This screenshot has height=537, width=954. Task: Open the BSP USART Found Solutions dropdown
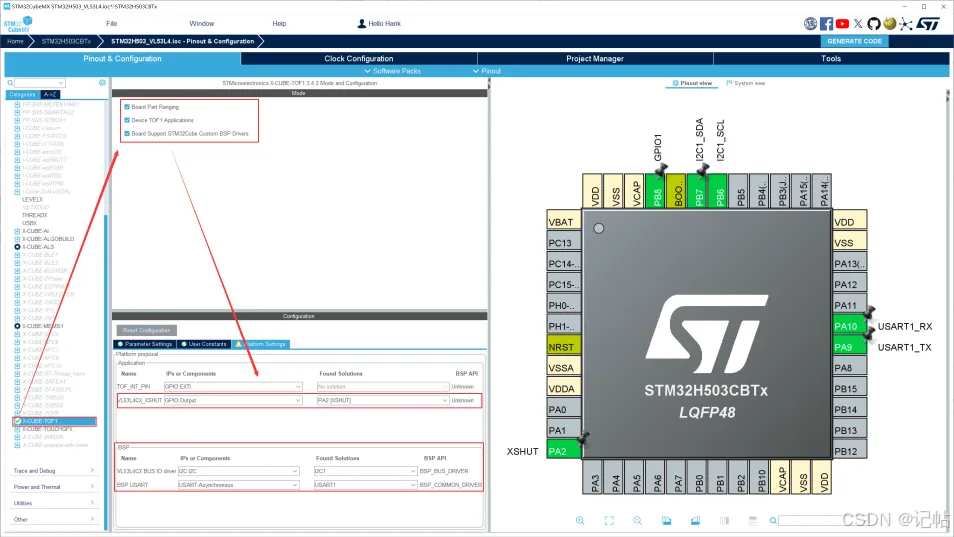(x=365, y=485)
